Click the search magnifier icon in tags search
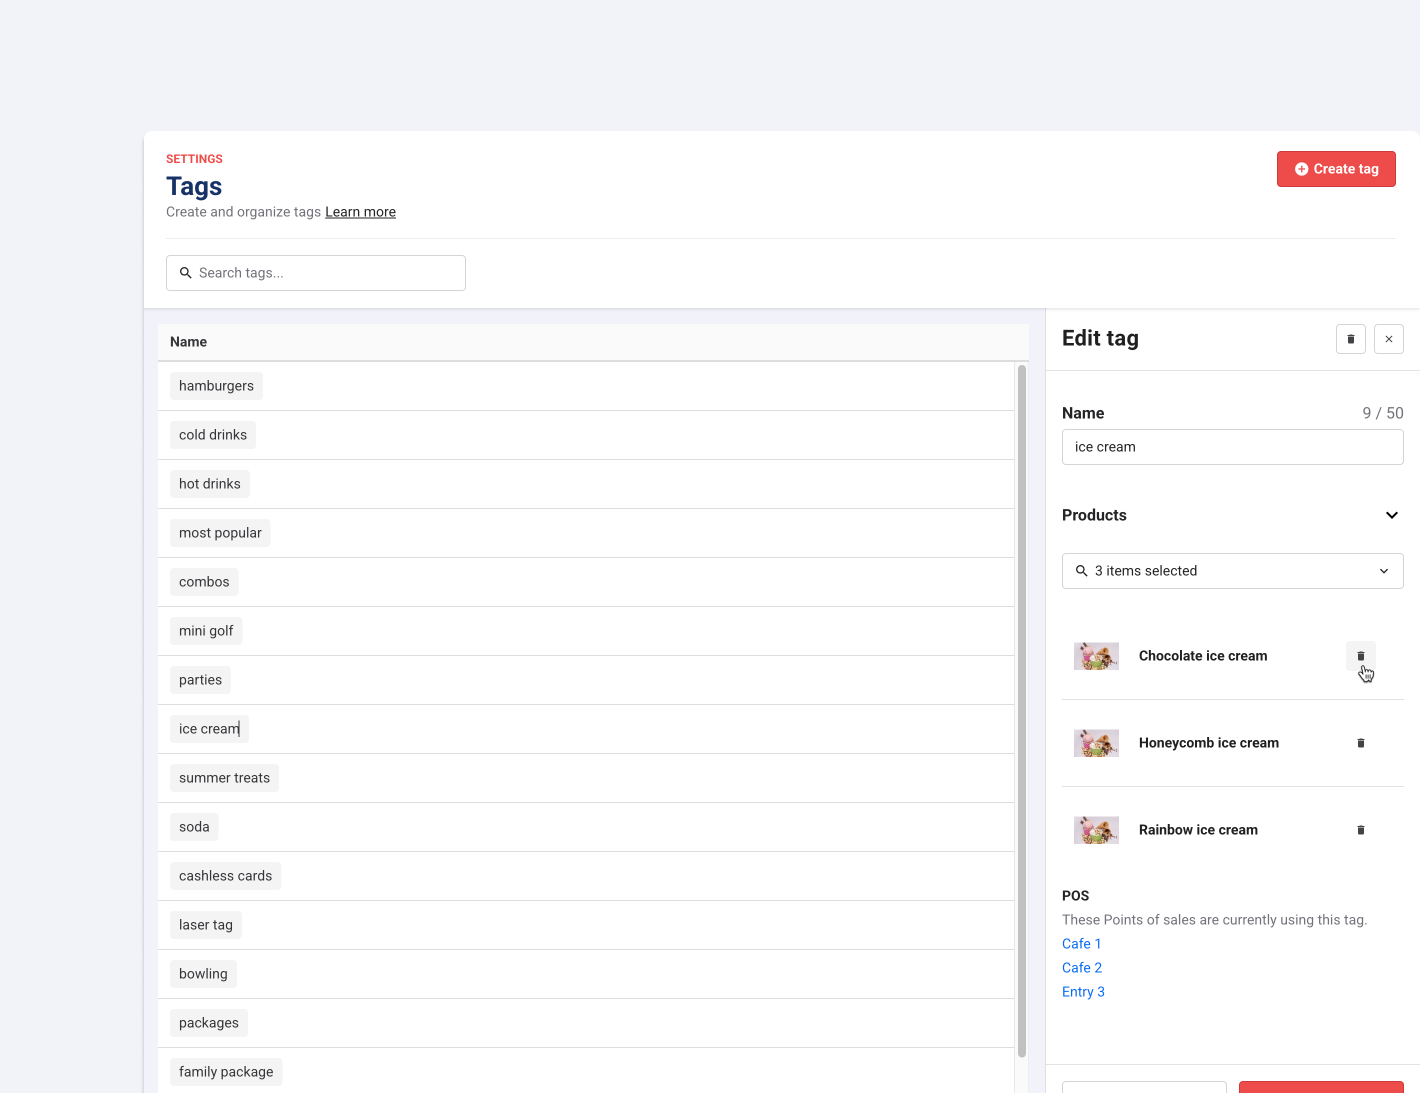Viewport: 1420px width, 1093px height. tap(185, 273)
